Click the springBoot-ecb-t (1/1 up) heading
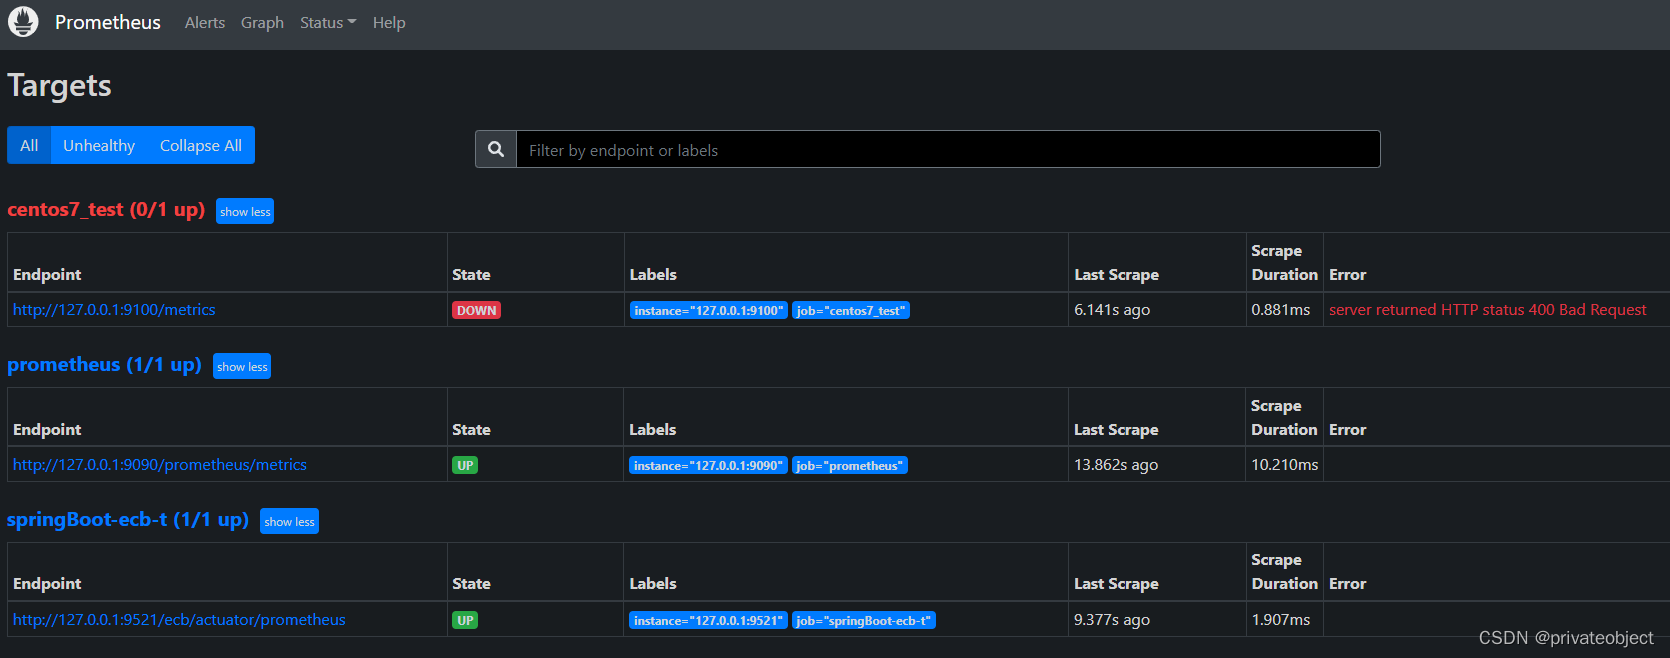 pos(128,519)
